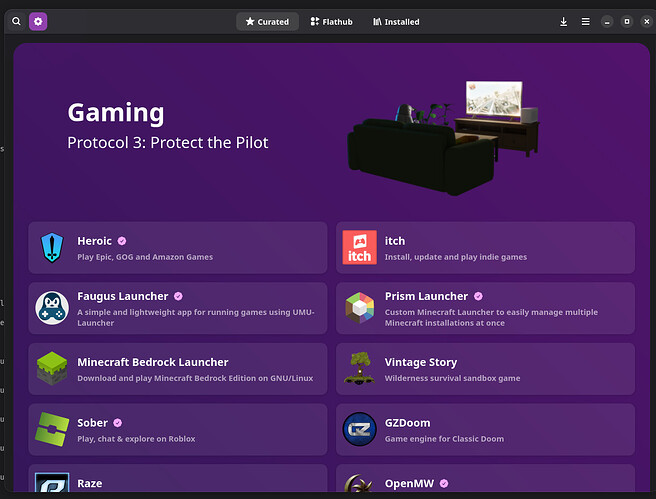The height and width of the screenshot is (499, 656).
Task: Open the Faugus Launcher title
Action: [x=123, y=296]
